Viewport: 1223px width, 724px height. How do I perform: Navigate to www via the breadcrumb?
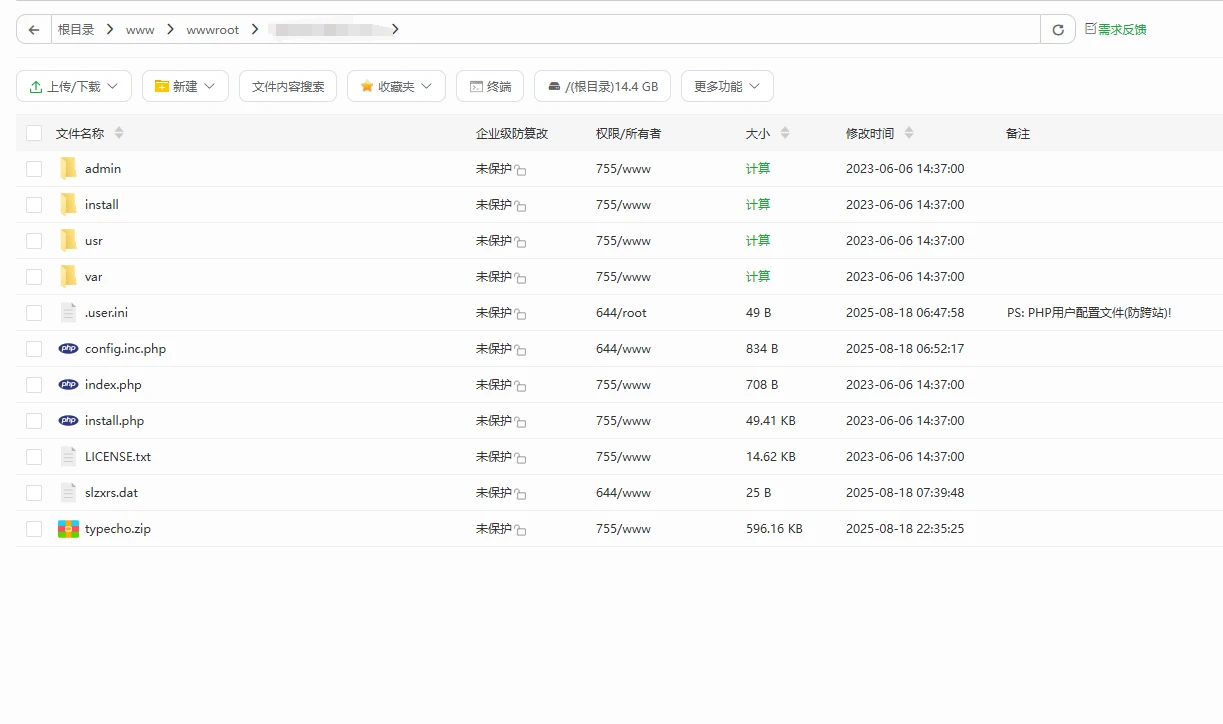pos(140,29)
